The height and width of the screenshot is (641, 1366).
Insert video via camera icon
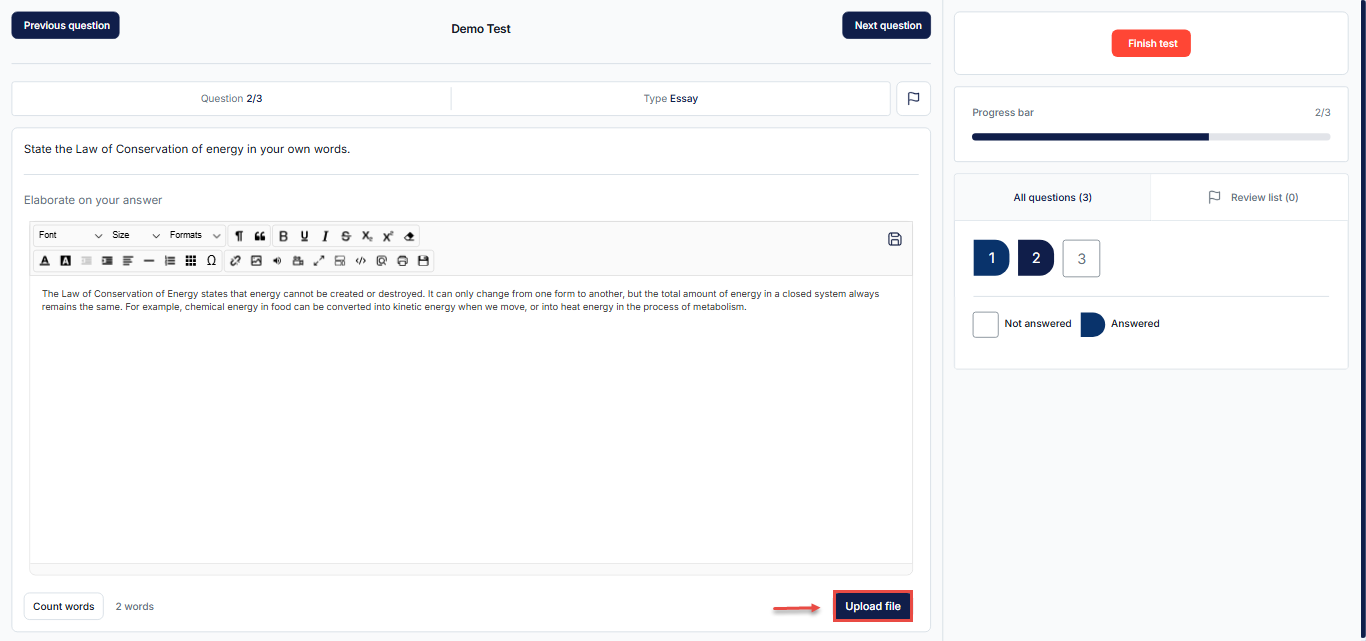298,260
